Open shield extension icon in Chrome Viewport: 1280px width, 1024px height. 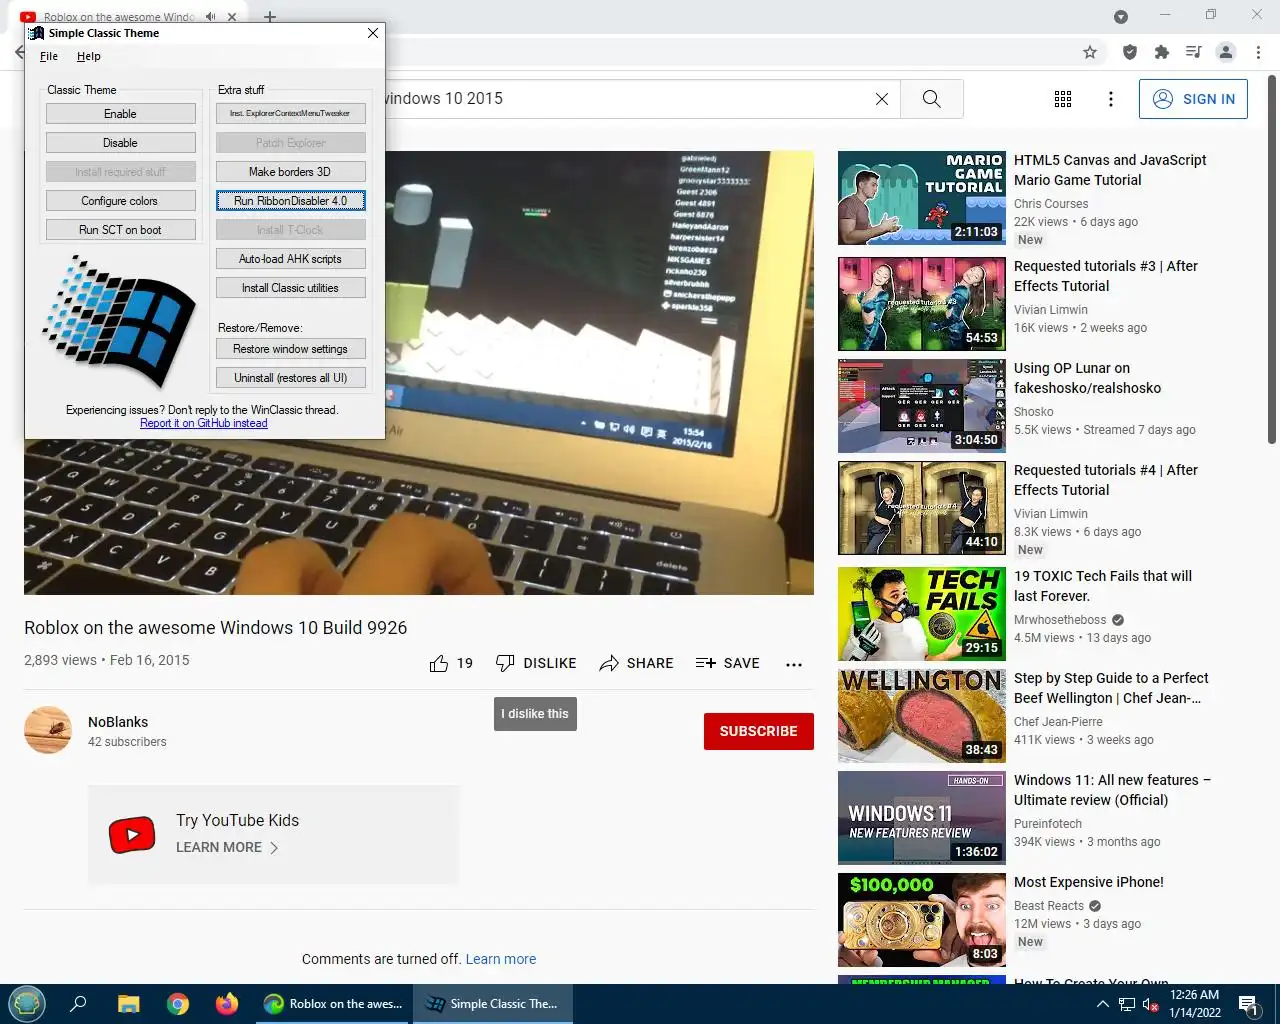(x=1130, y=52)
